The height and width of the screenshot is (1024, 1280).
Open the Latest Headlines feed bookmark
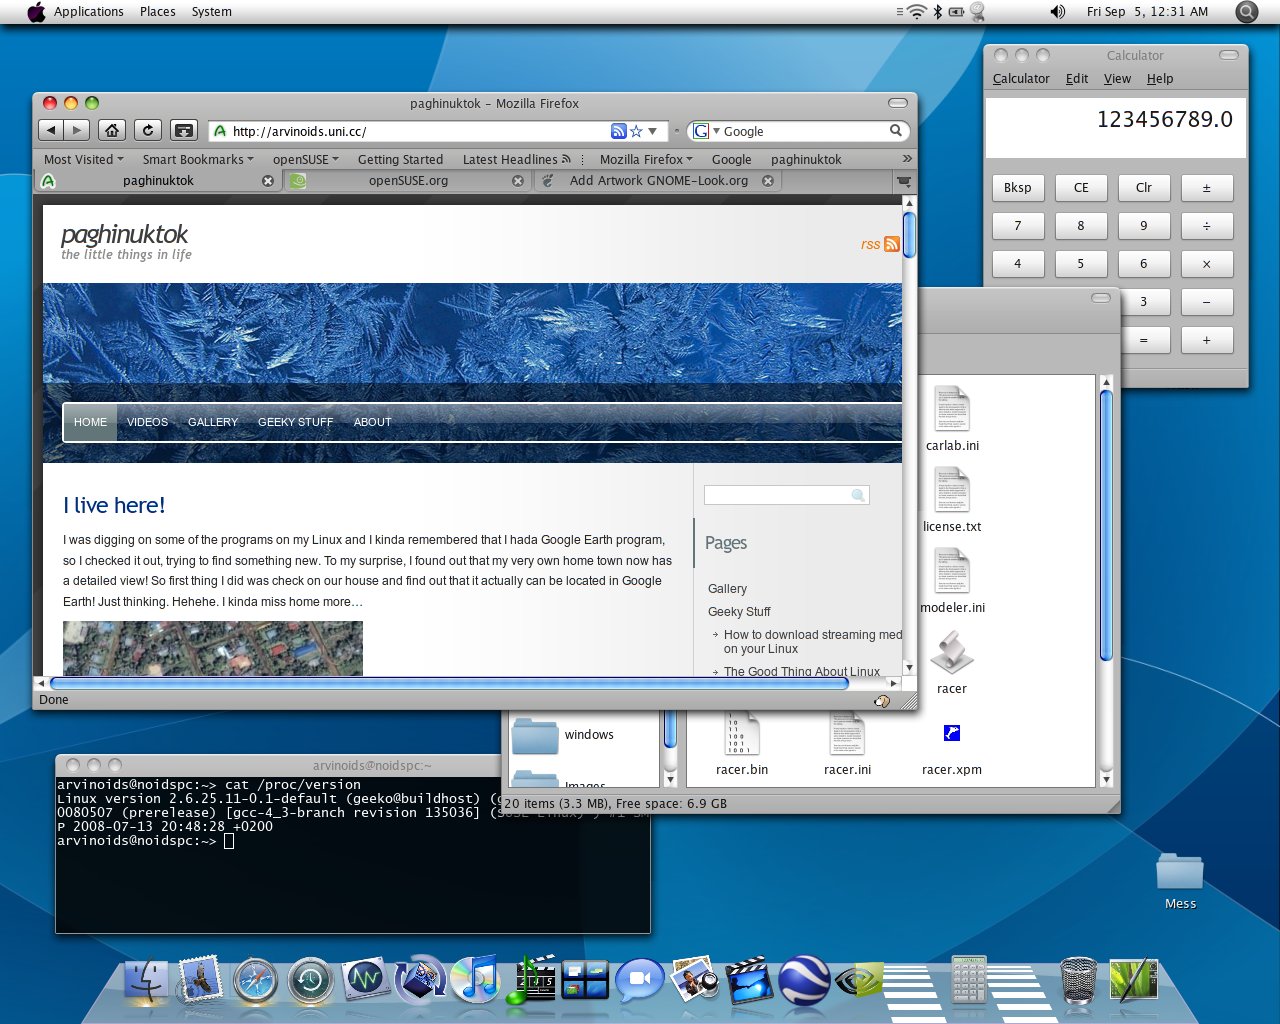[x=516, y=159]
